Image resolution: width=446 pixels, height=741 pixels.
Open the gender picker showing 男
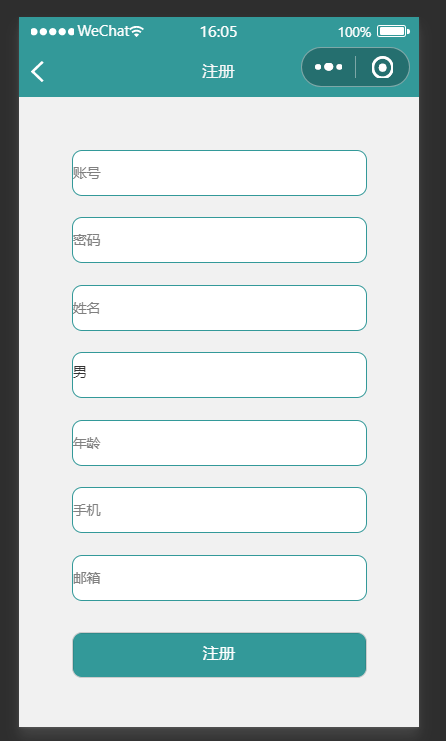coord(219,375)
